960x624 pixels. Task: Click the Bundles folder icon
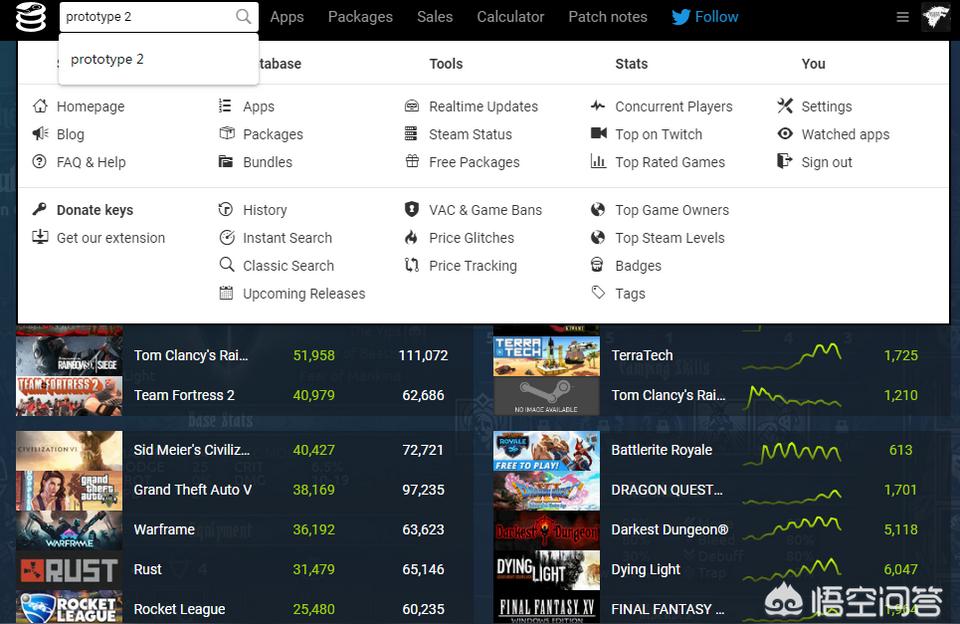pos(226,162)
